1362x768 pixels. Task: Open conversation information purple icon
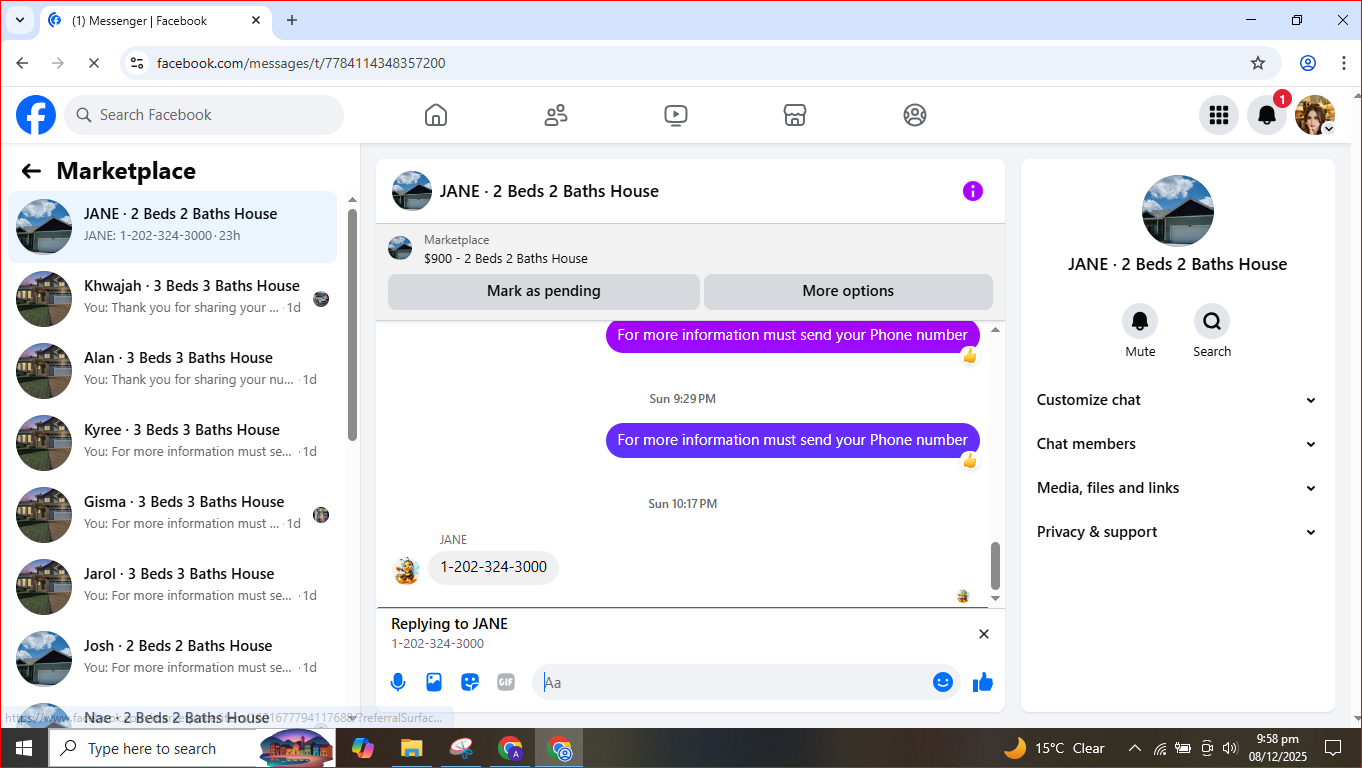(x=973, y=191)
